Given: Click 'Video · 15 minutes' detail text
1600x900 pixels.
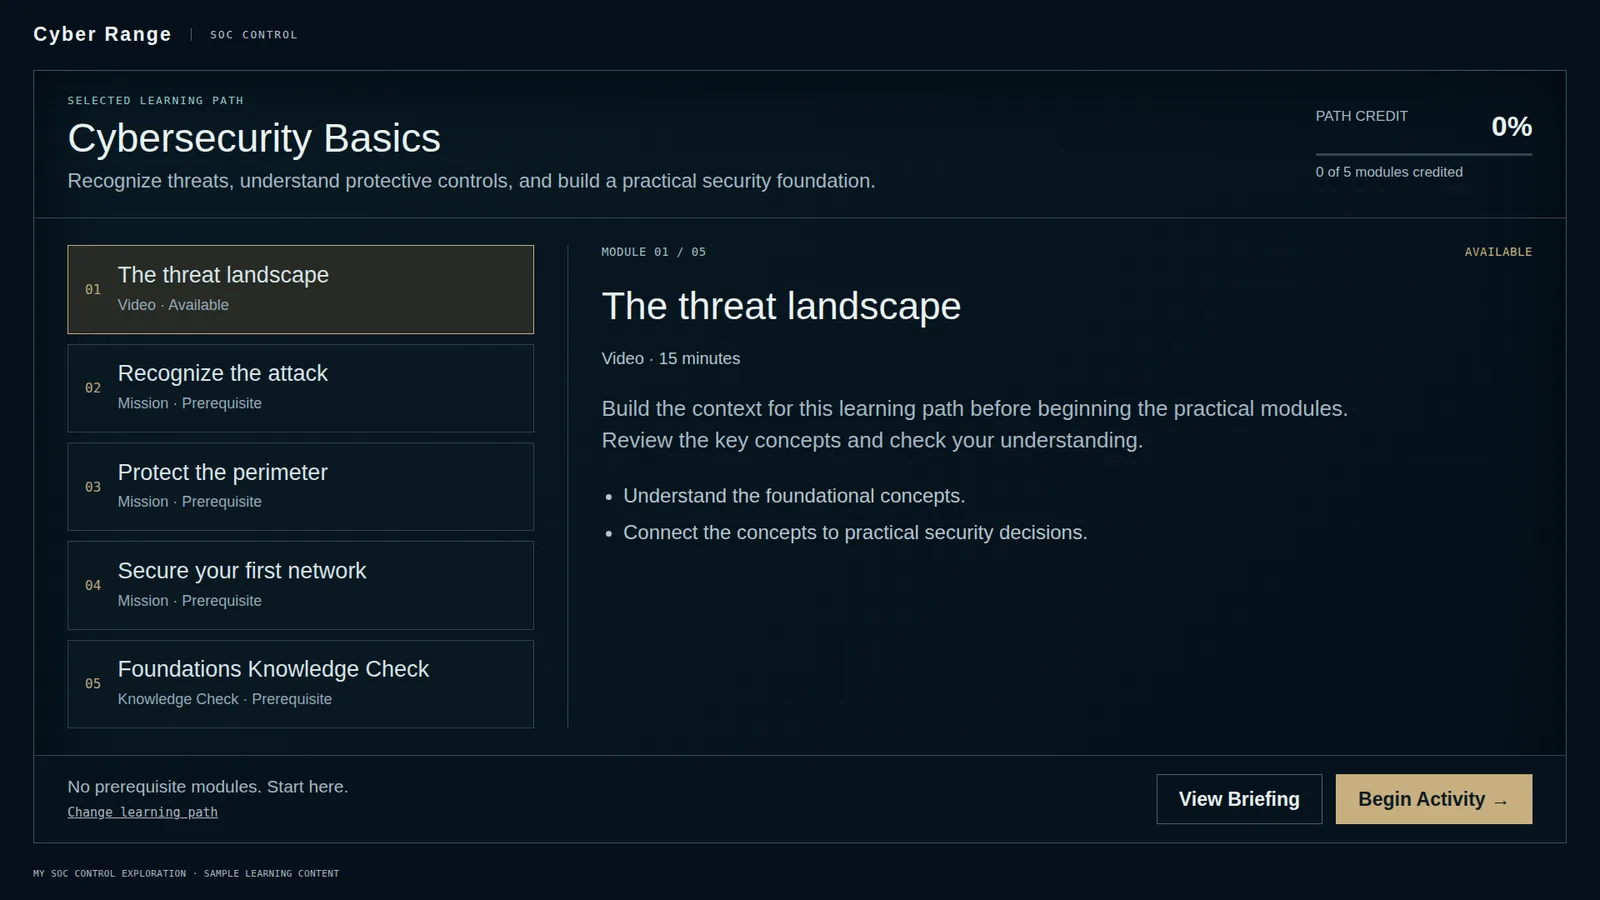Looking at the screenshot, I should [x=671, y=358].
